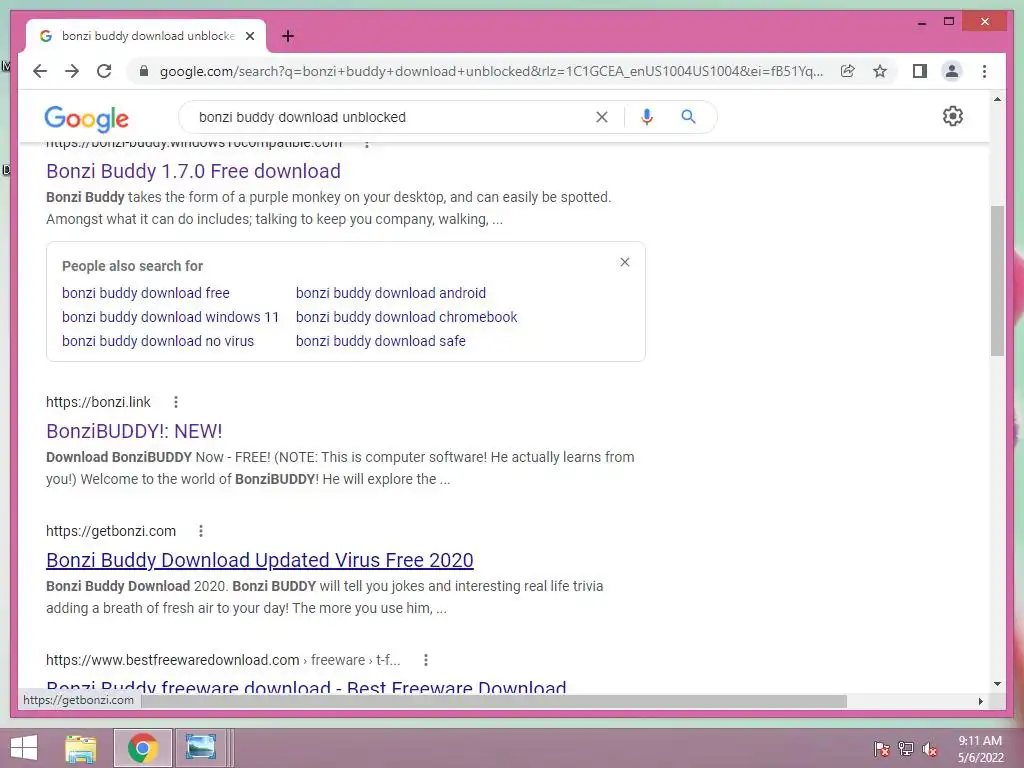Open Windows Start menu
This screenshot has width=1024, height=768.
coord(24,748)
